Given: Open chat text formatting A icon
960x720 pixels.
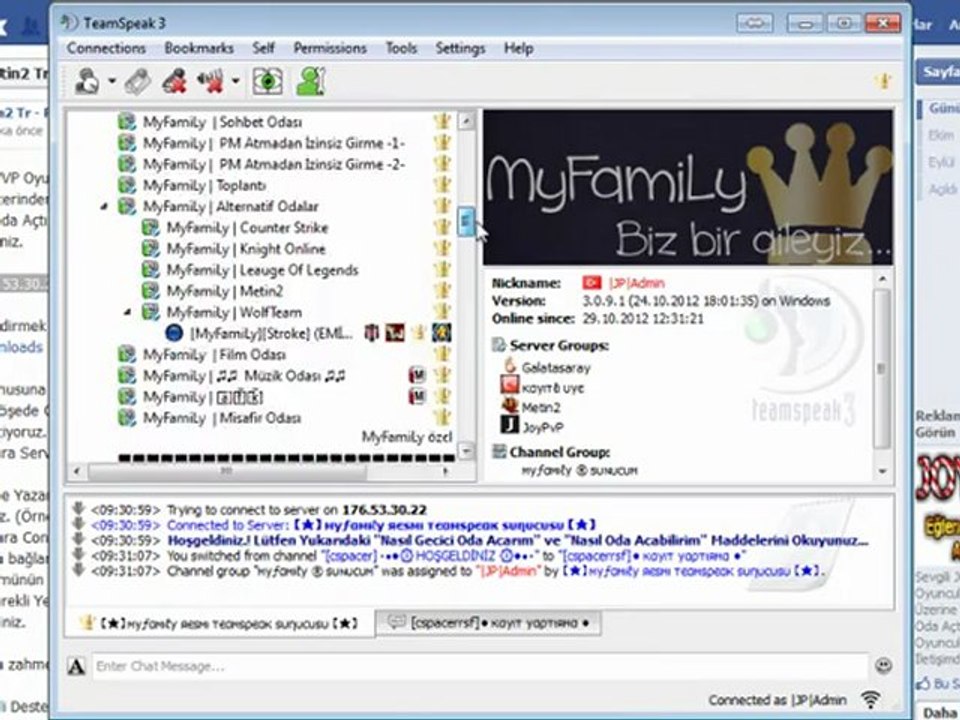Looking at the screenshot, I should click(x=77, y=666).
